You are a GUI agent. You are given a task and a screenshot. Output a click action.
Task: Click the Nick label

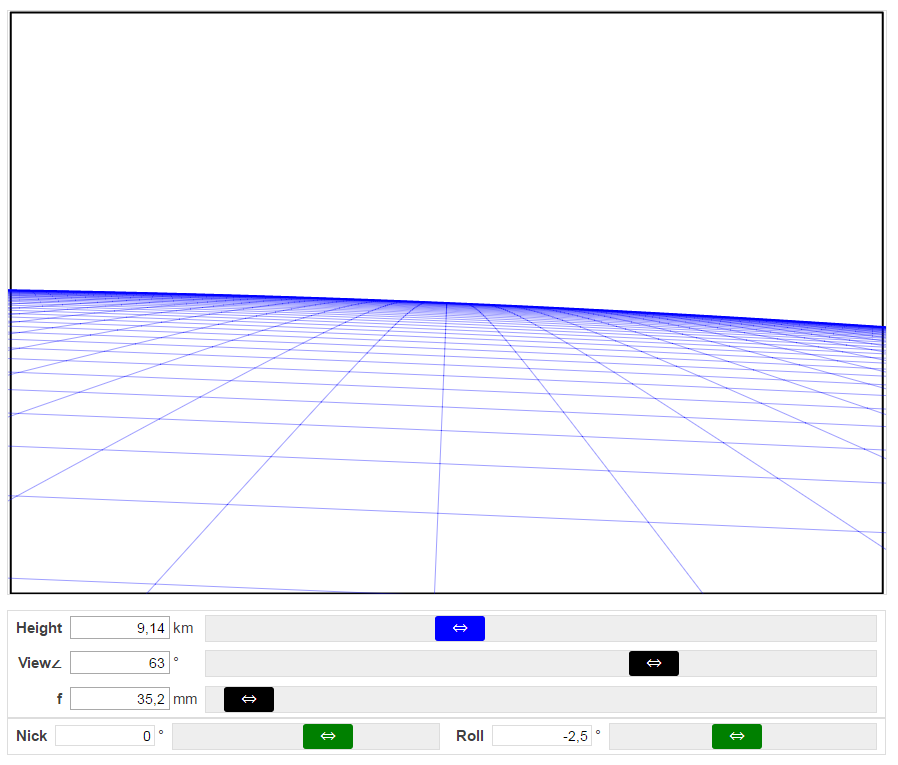[32, 736]
